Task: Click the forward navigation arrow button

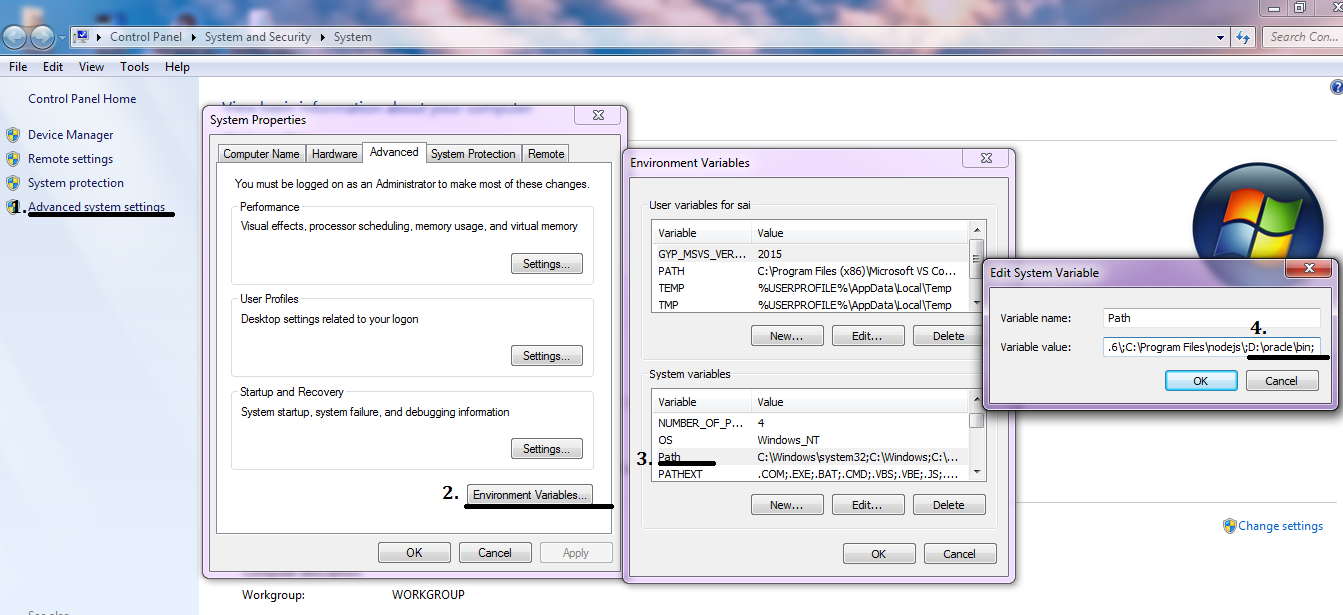Action: coord(42,37)
